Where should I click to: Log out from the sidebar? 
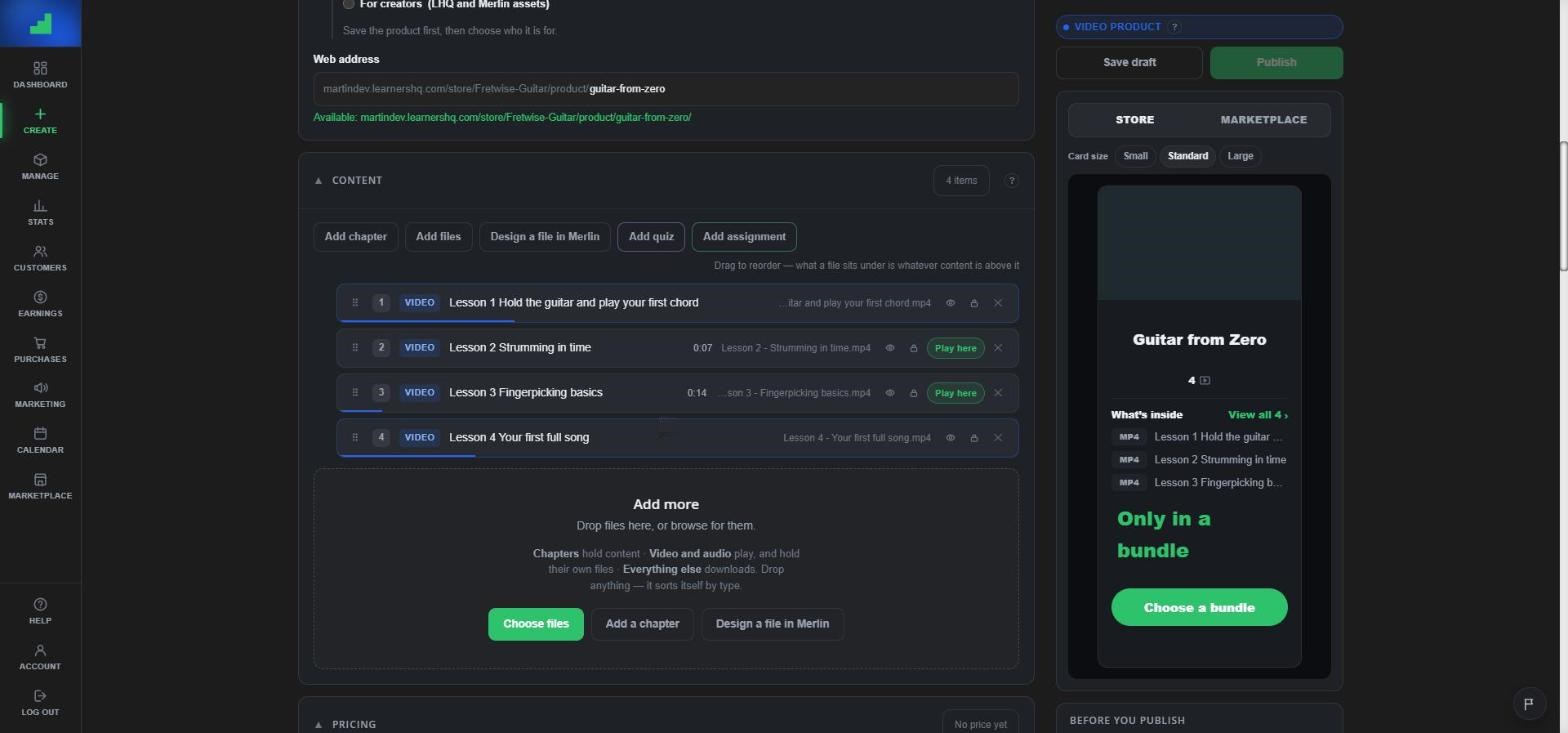click(x=40, y=704)
